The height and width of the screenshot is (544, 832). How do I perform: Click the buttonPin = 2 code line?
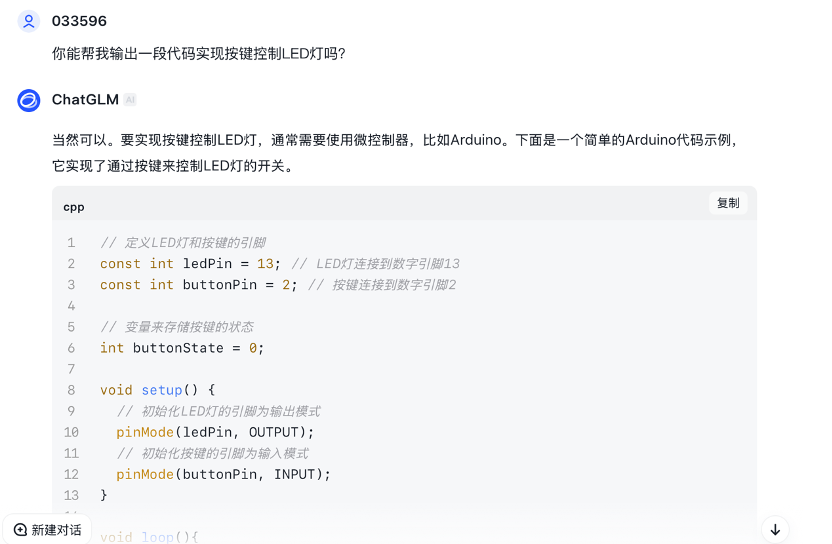pos(278,285)
